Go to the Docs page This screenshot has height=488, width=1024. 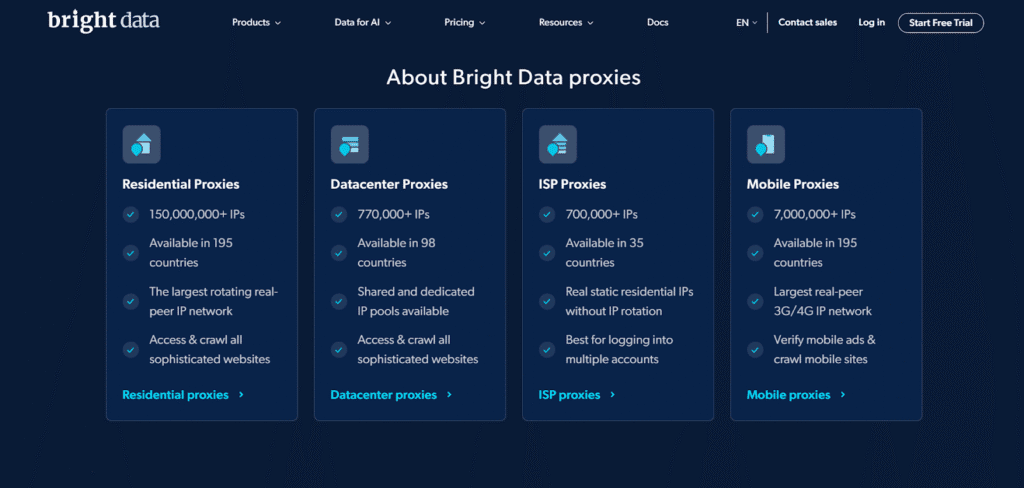[x=657, y=22]
